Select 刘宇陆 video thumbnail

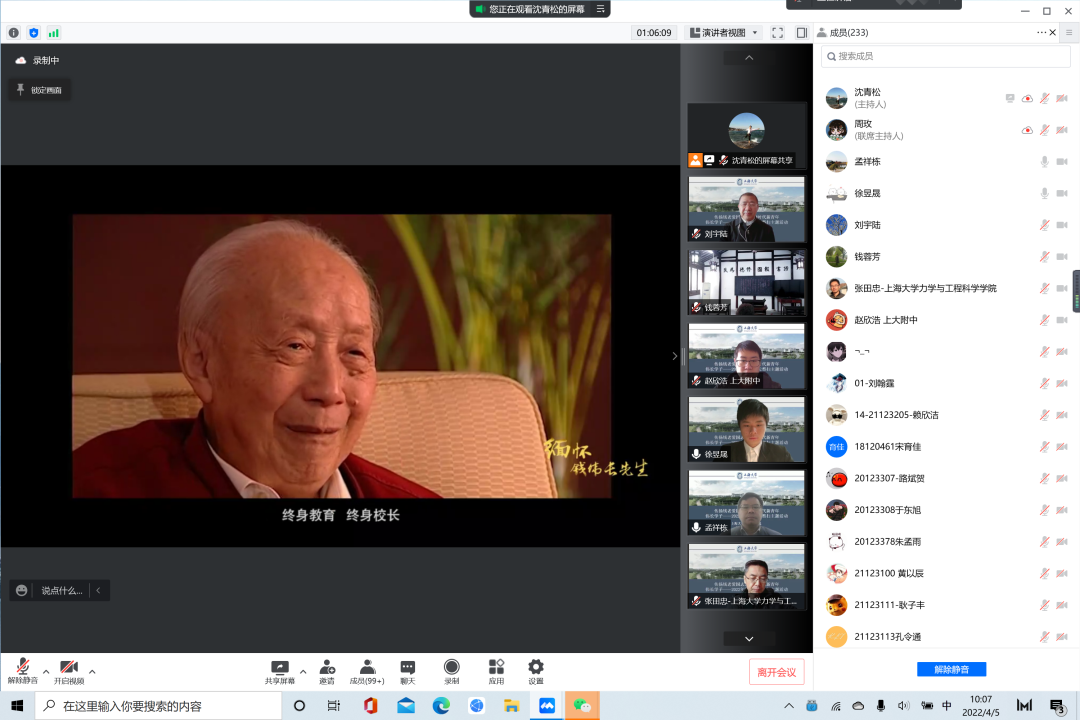tap(747, 209)
